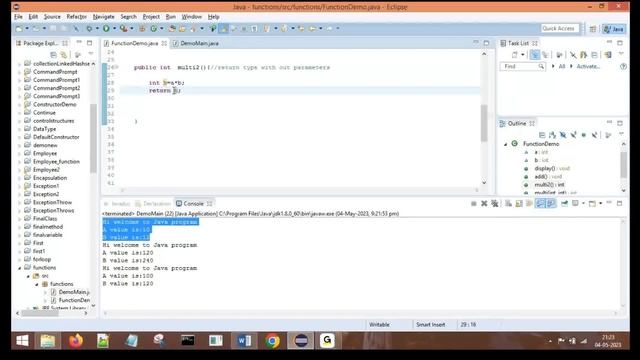Toggle Show Console When Standard Out Changes
Viewport: 640px width, 360px height.
pos(540,203)
